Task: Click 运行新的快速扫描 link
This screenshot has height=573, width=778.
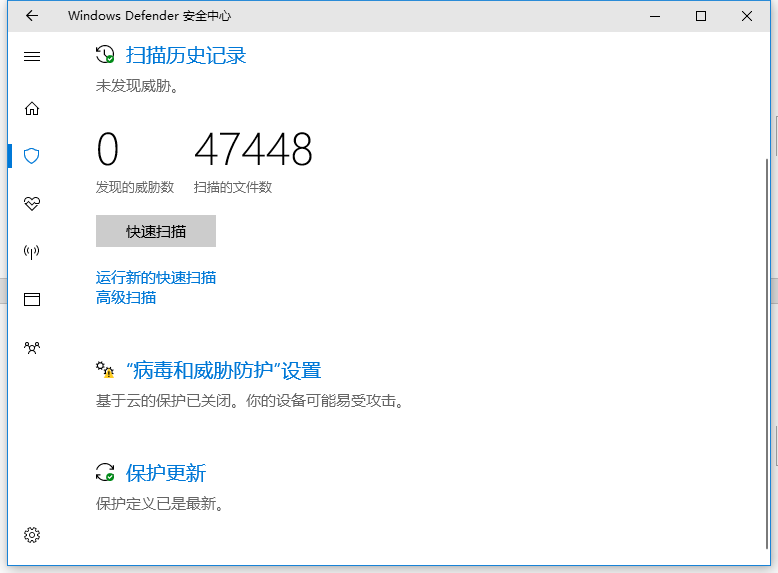Action: coord(156,277)
